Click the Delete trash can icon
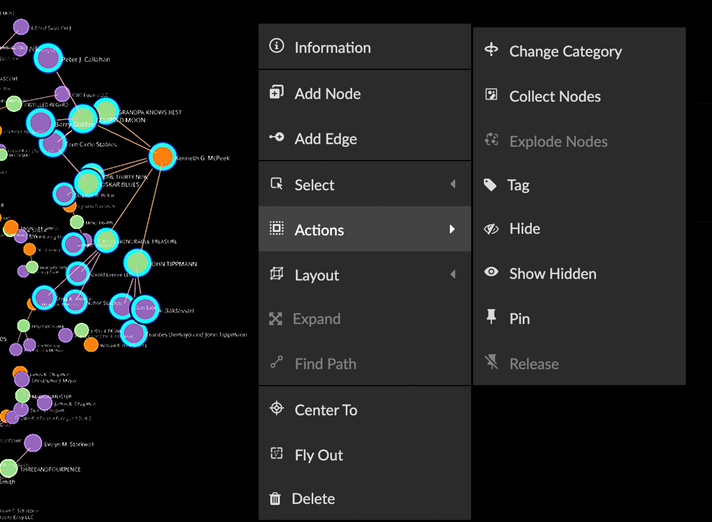This screenshot has height=522, width=712. coord(276,498)
